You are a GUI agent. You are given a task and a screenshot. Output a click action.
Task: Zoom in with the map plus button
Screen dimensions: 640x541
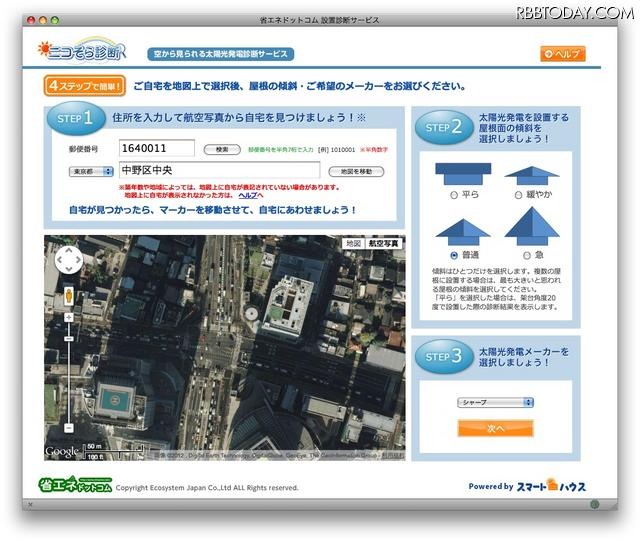(x=69, y=317)
